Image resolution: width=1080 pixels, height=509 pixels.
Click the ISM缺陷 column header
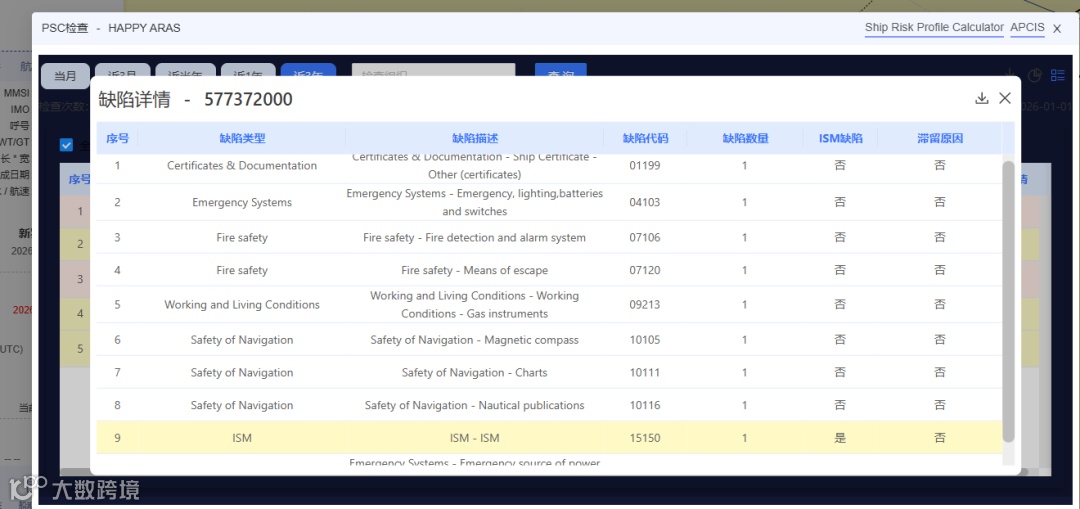click(840, 139)
